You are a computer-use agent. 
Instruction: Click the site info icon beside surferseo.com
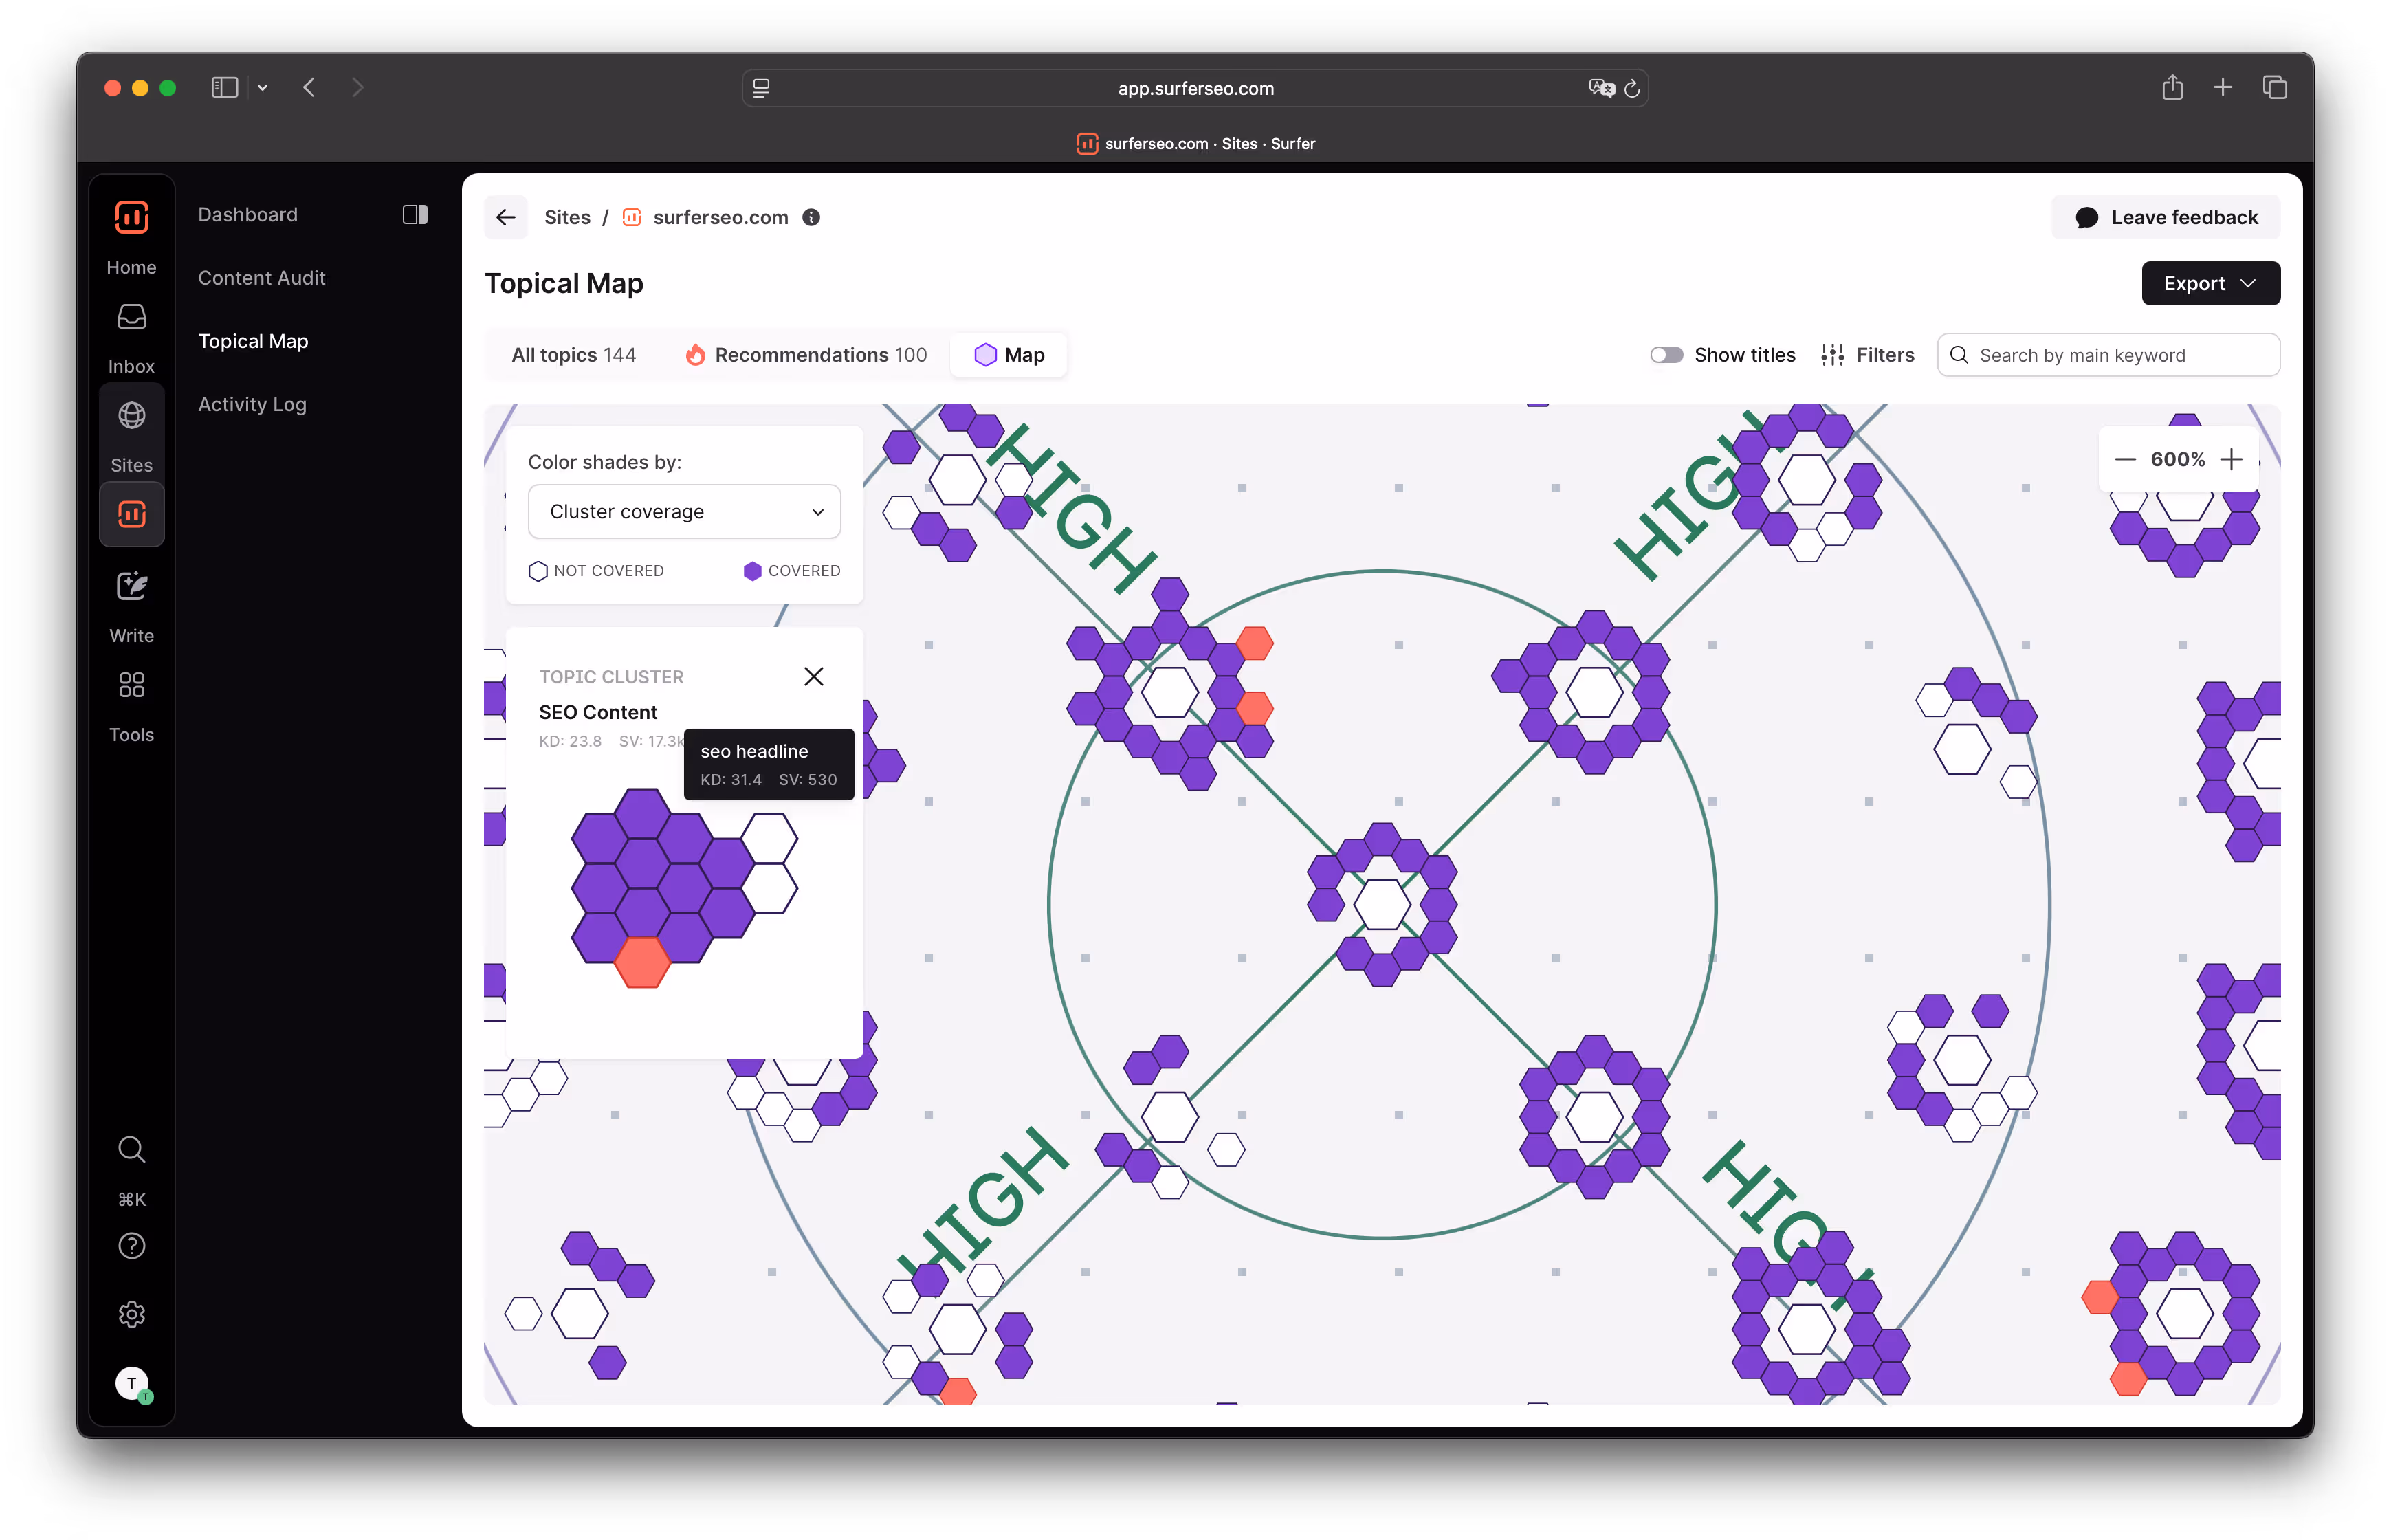(x=811, y=217)
